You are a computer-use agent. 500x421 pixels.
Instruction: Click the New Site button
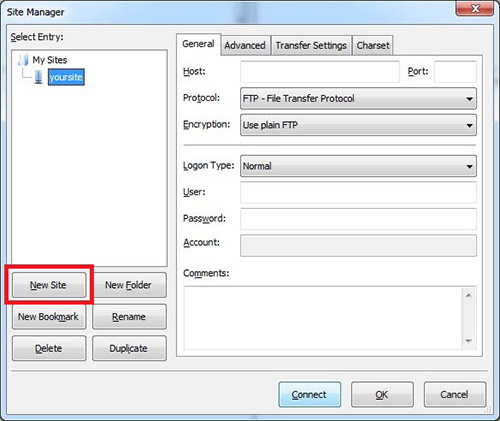pos(49,285)
